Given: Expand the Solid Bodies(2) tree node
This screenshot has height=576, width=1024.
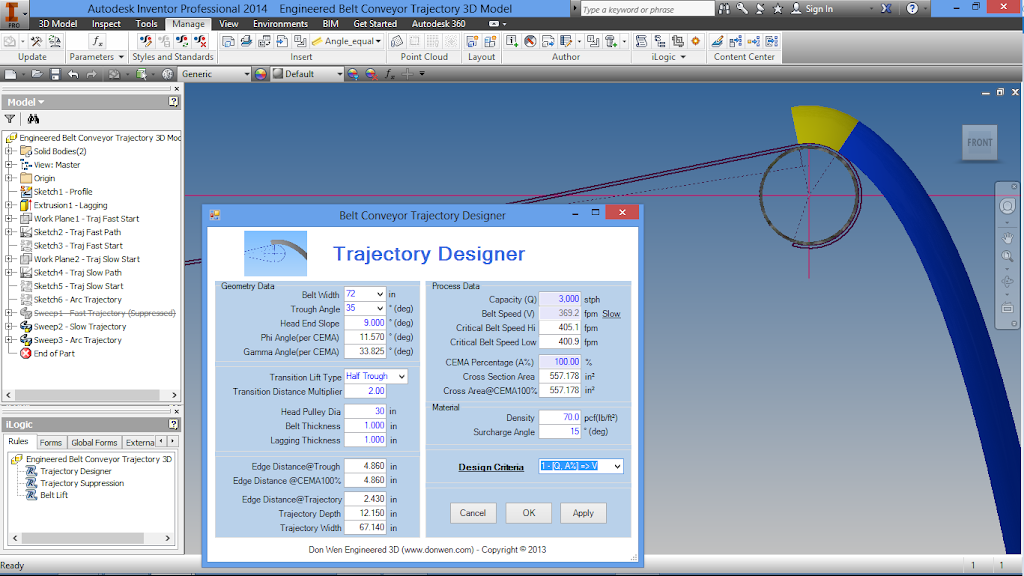Looking at the screenshot, I should pos(9,151).
